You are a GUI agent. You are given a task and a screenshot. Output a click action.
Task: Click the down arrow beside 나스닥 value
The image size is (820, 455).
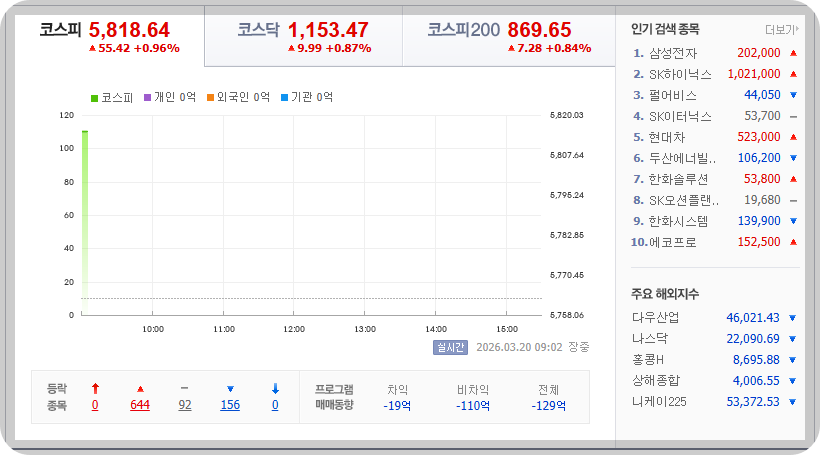792,339
